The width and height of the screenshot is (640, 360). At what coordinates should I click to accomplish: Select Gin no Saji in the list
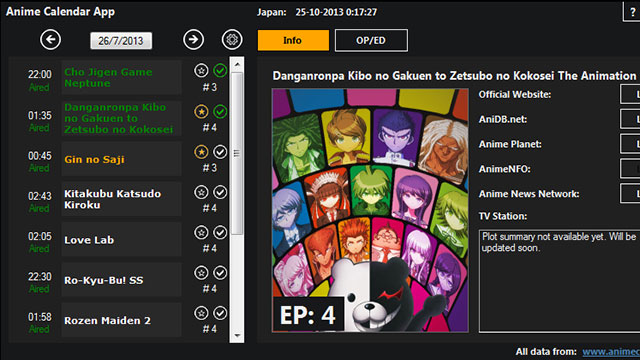coord(122,159)
